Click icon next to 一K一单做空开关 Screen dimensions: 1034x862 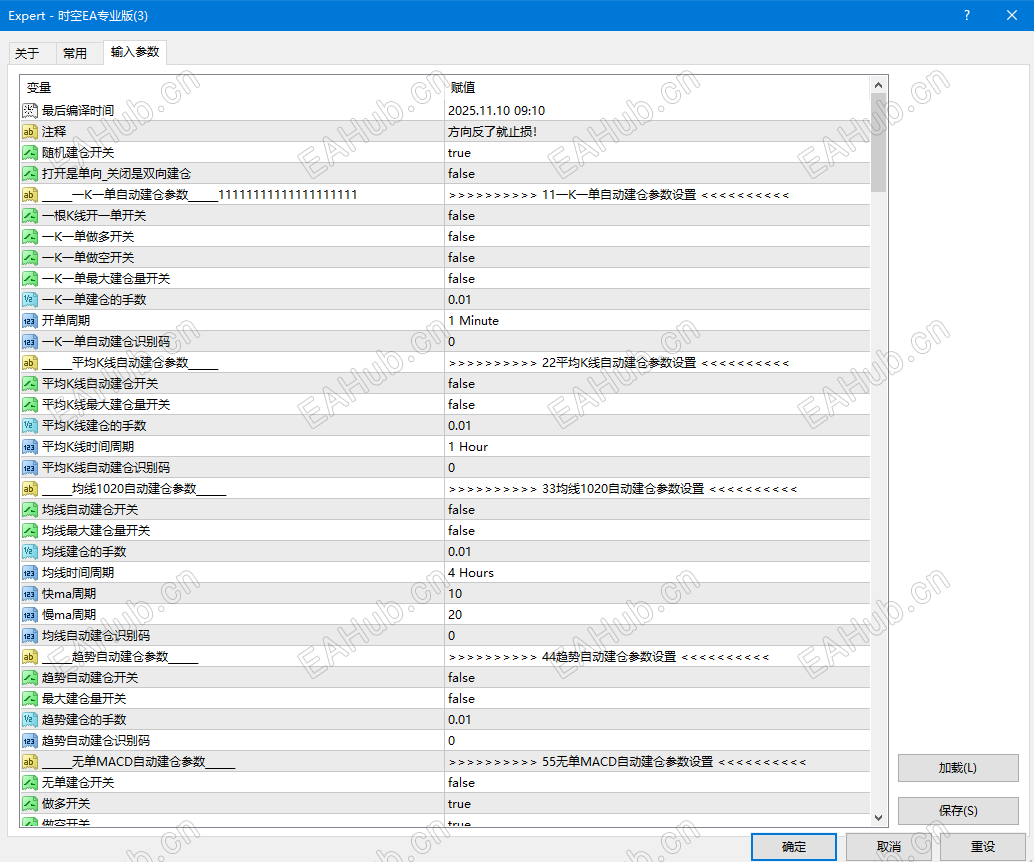click(x=30, y=258)
